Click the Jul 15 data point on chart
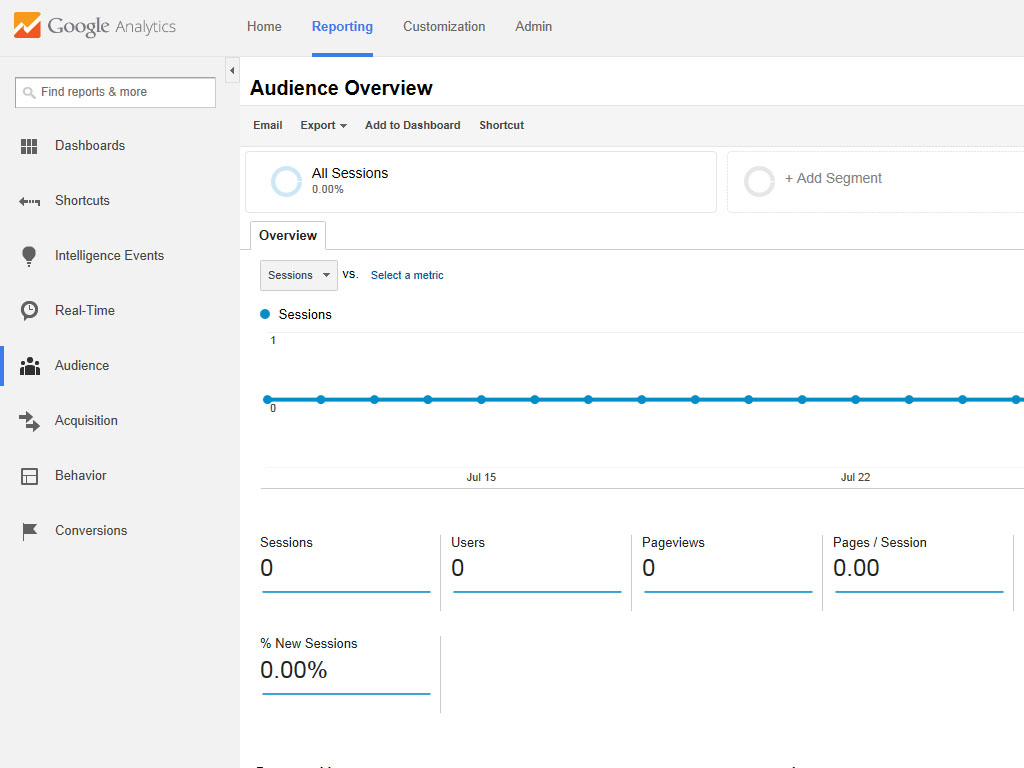Screen dimensions: 1024x768 (481, 400)
